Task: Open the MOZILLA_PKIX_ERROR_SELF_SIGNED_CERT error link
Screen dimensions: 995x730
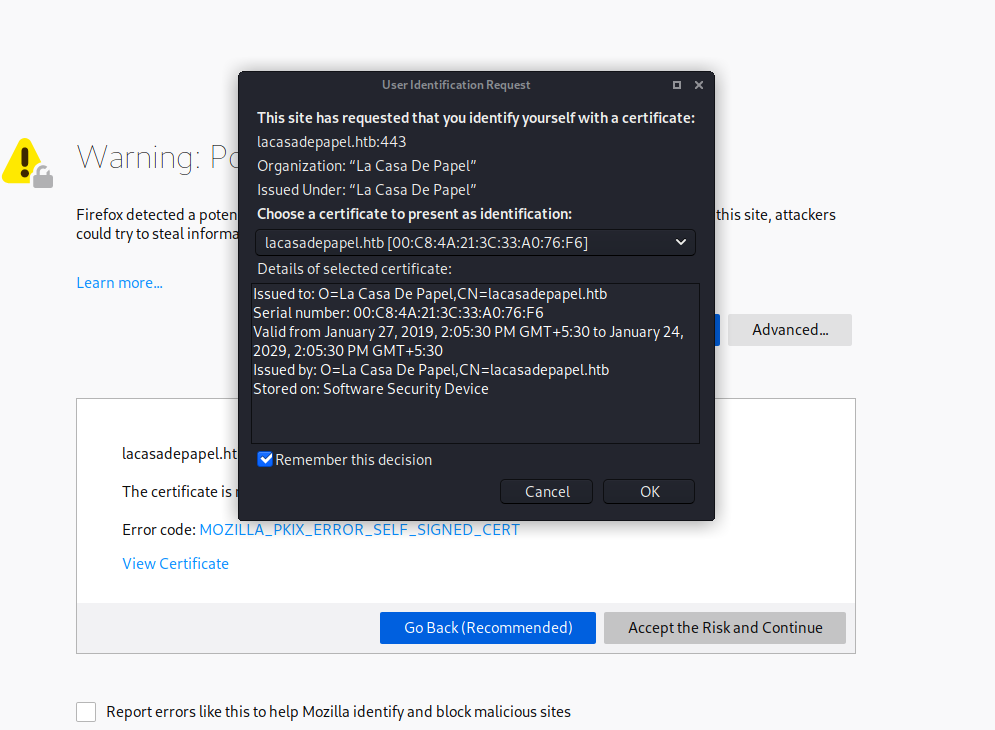Action: (x=360, y=530)
